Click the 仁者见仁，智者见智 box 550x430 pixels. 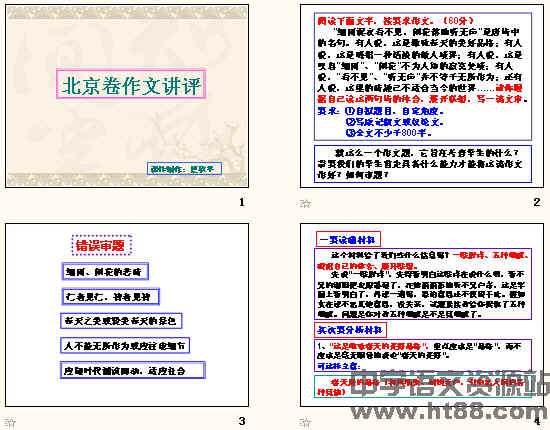coord(111,297)
